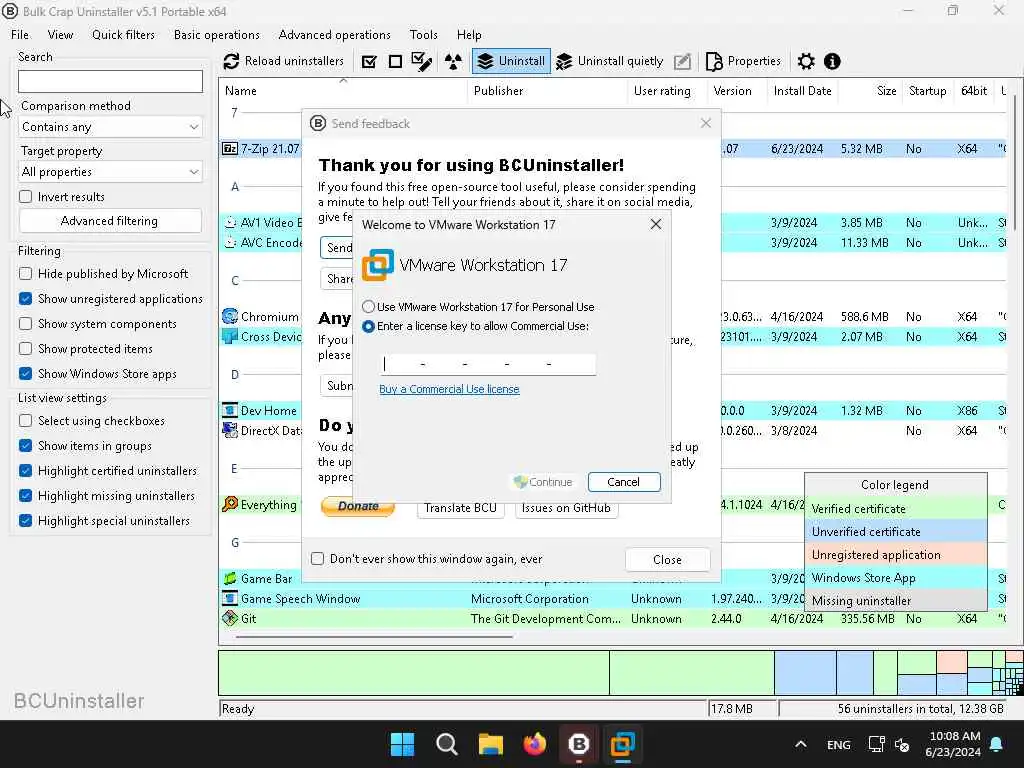
Task: Open the Advanced operations menu
Action: [334, 35]
